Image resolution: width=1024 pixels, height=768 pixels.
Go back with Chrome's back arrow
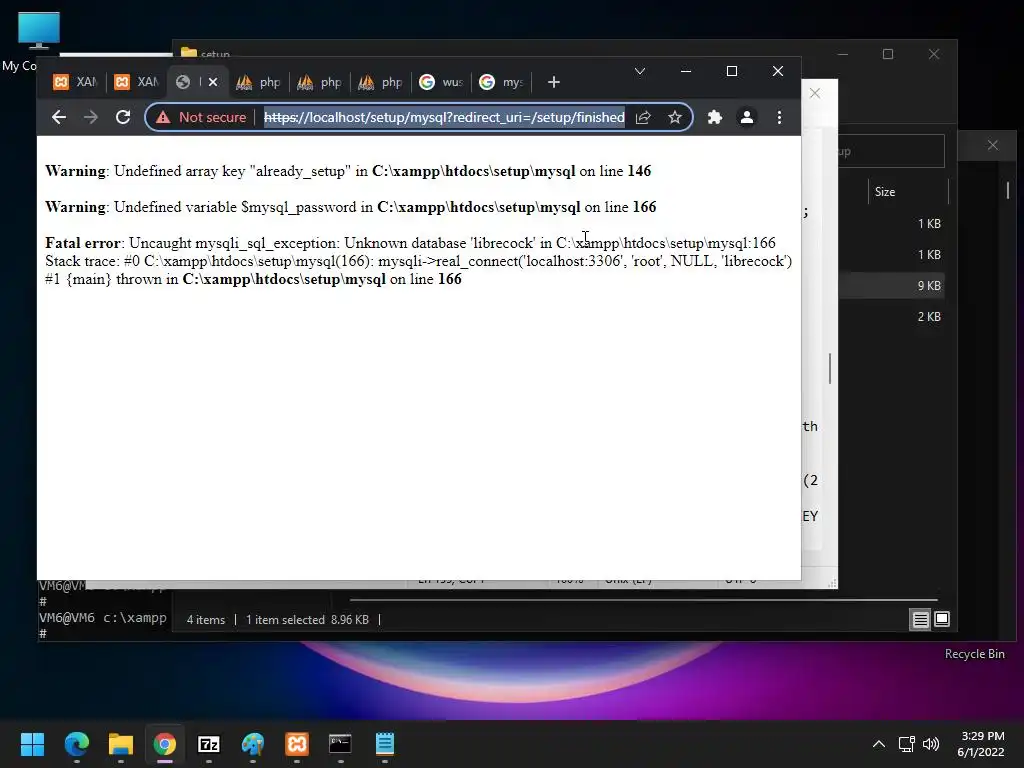click(59, 118)
